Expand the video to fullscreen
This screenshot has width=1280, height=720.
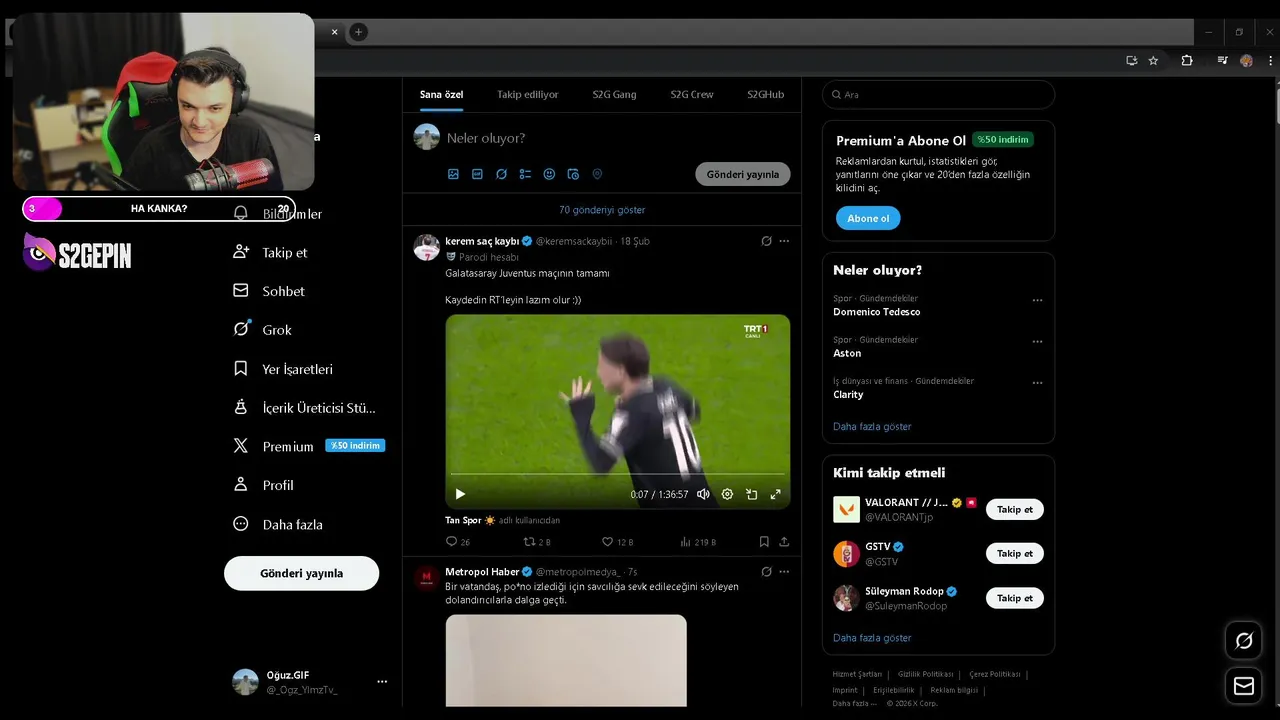775,494
